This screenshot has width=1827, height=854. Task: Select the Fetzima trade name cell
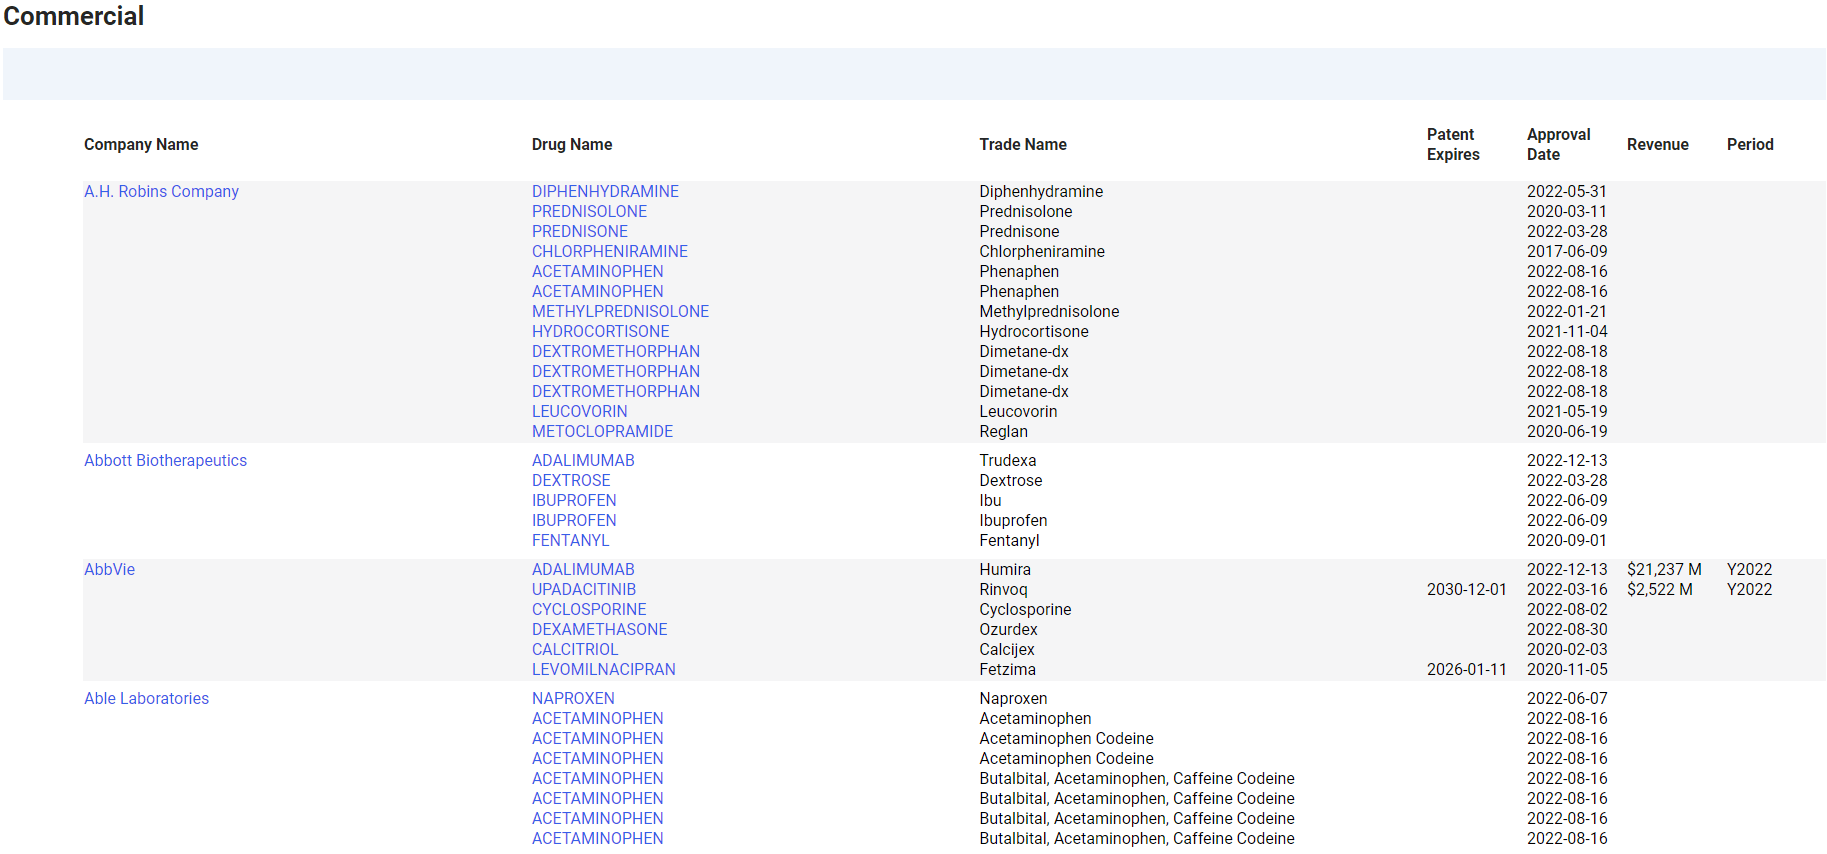tap(1007, 669)
